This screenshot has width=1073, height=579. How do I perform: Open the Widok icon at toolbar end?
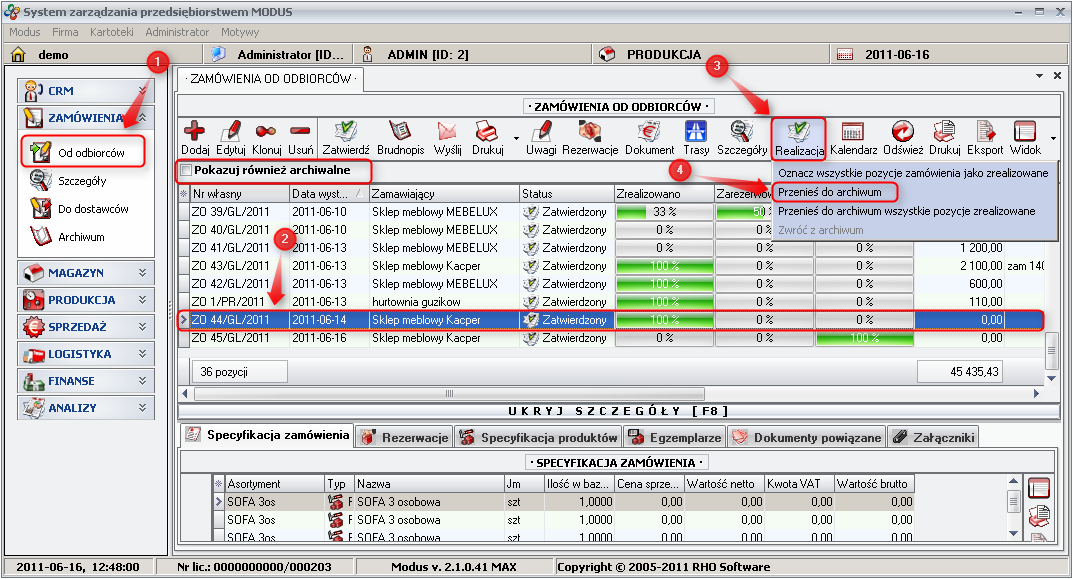click(1027, 137)
